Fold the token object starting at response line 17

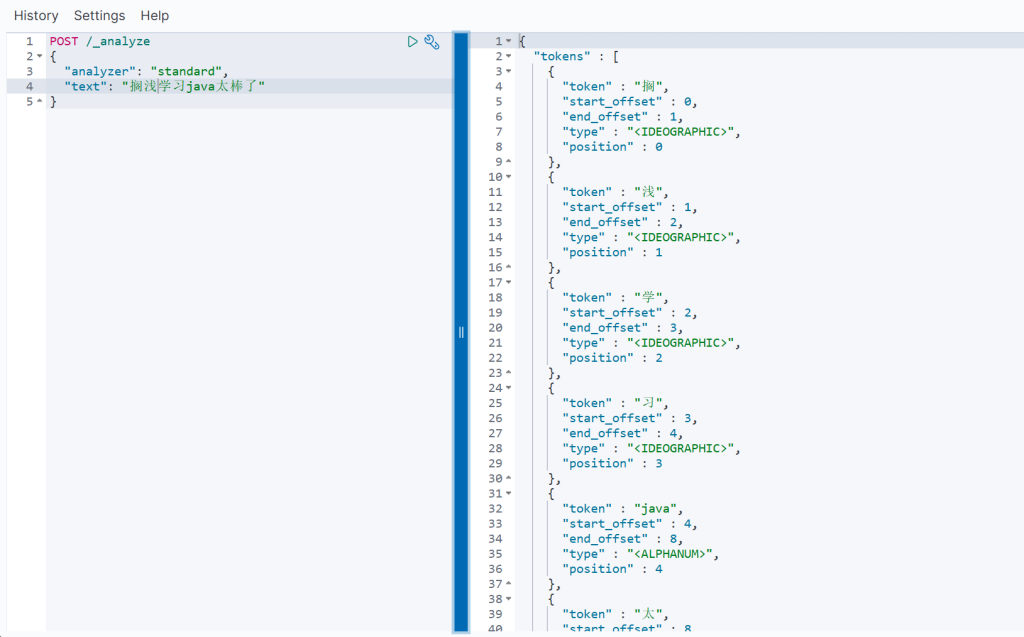[x=508, y=283]
